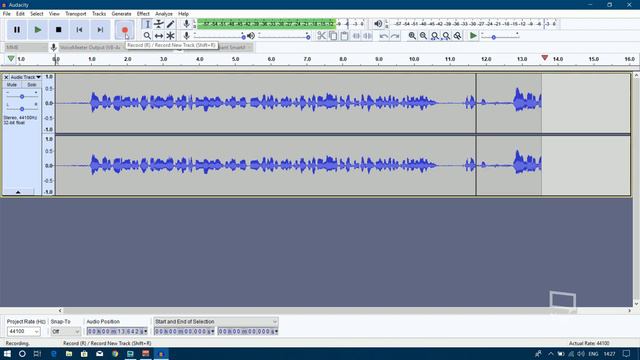This screenshot has width=640, height=360.
Task: Stop recording with the Stop button
Action: (58, 30)
